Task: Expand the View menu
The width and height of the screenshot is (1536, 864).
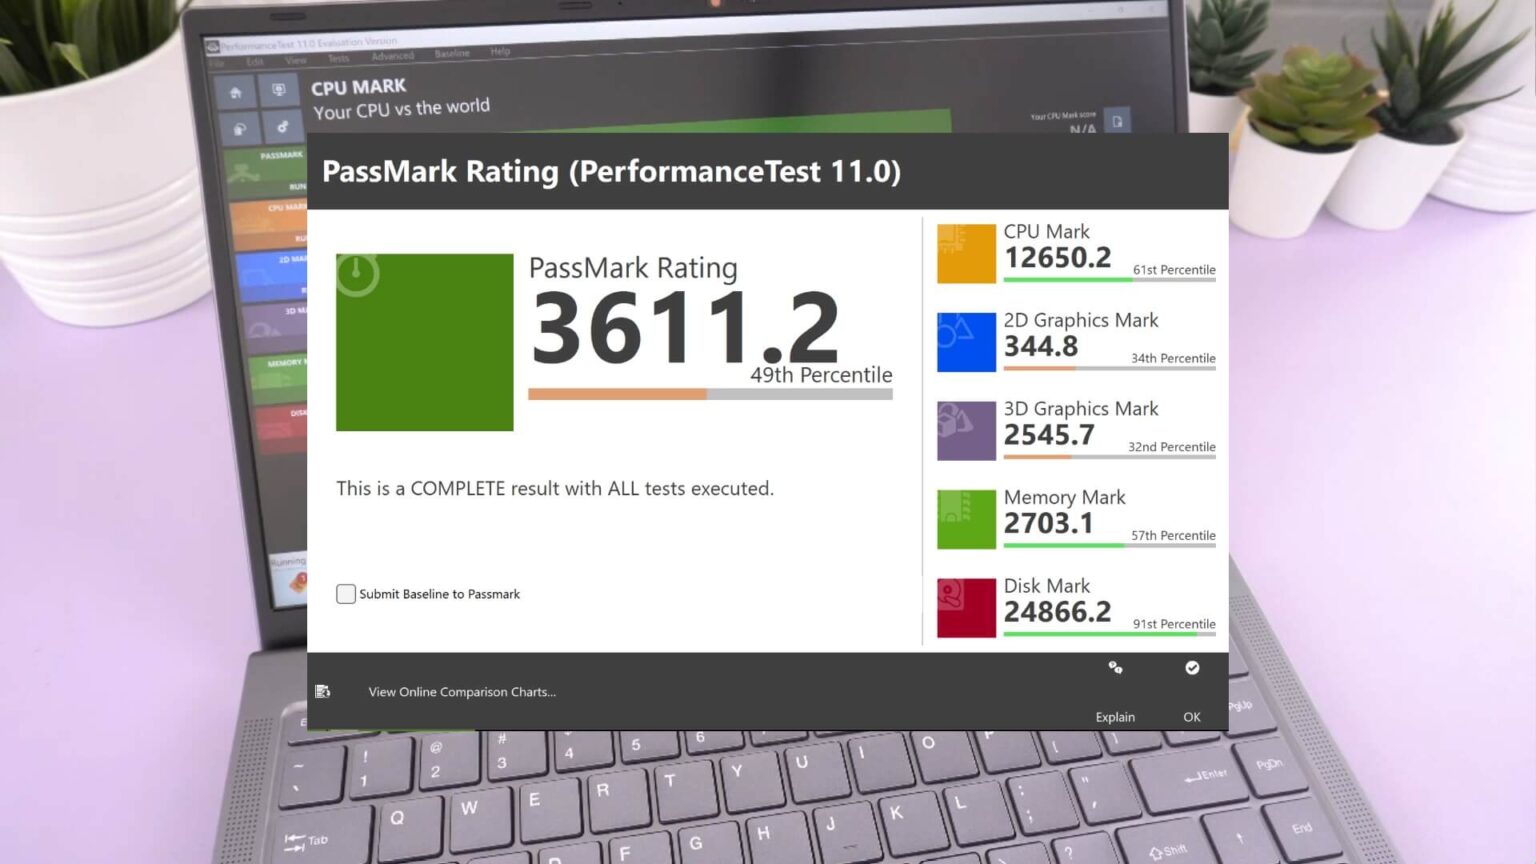Action: click(x=295, y=59)
